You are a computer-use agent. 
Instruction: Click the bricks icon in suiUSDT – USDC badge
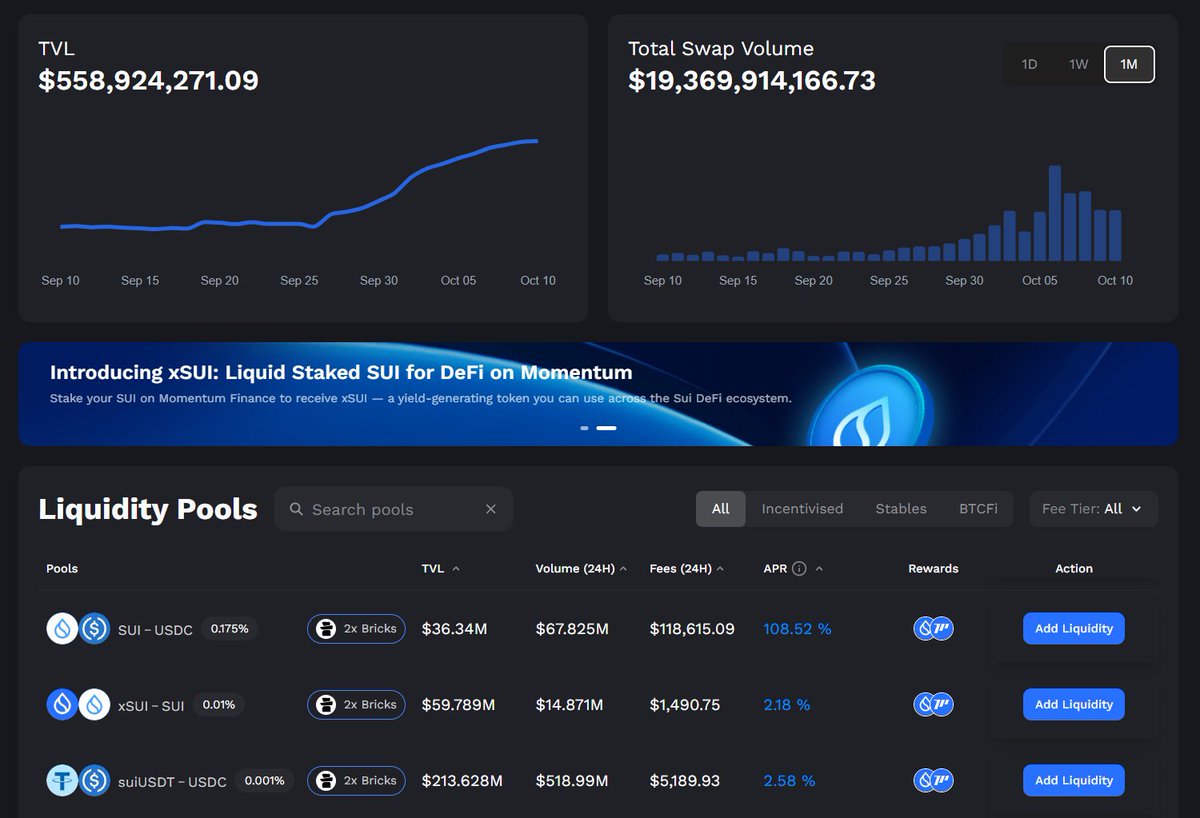tap(324, 780)
